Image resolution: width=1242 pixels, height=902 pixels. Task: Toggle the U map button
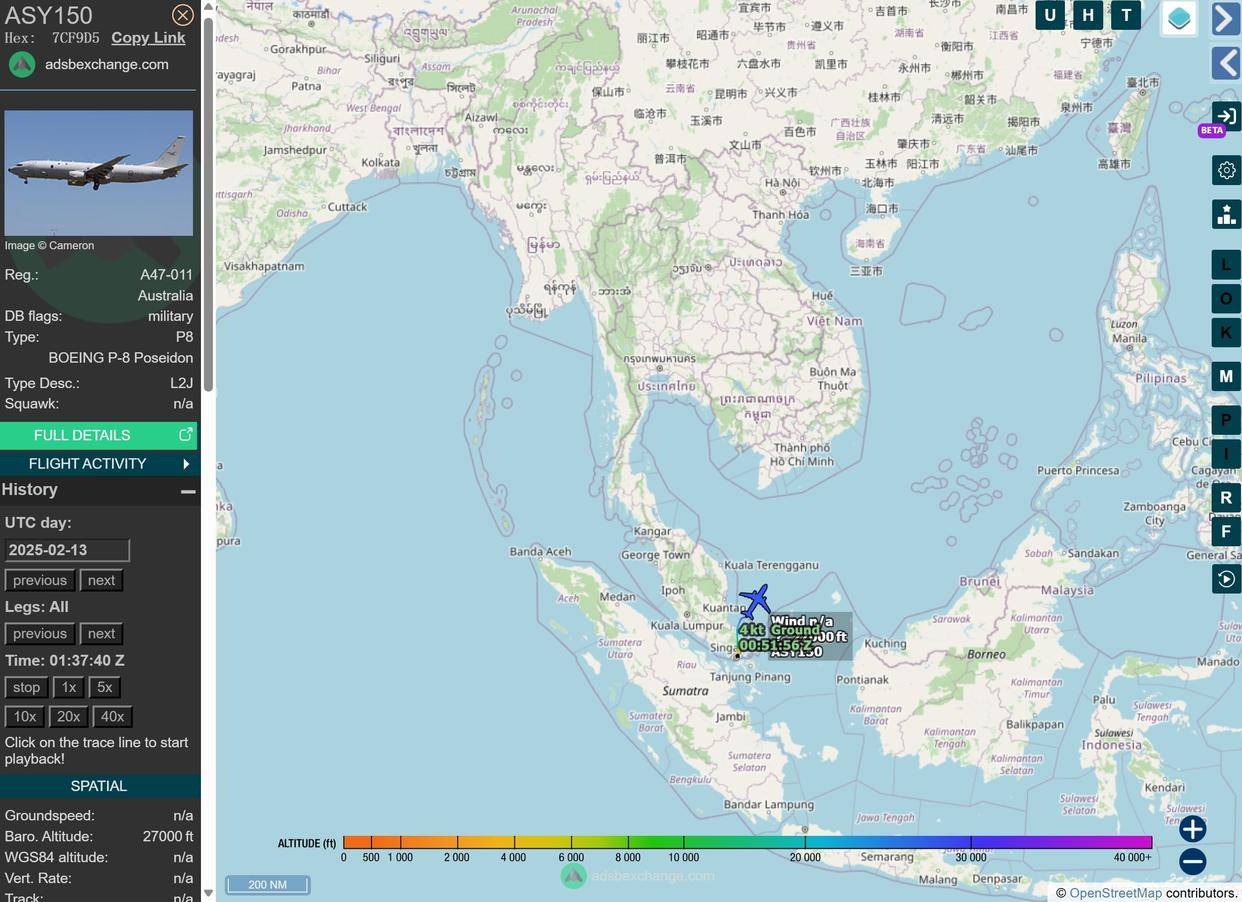(1050, 15)
